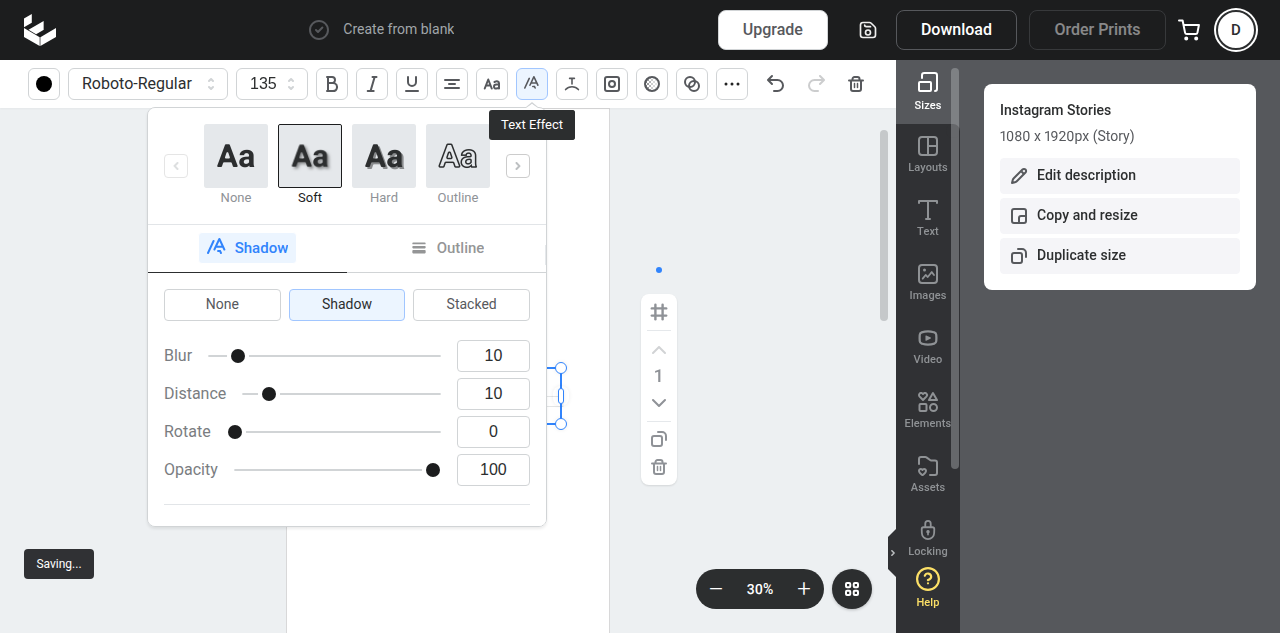Click the text background frame icon

coord(612,84)
